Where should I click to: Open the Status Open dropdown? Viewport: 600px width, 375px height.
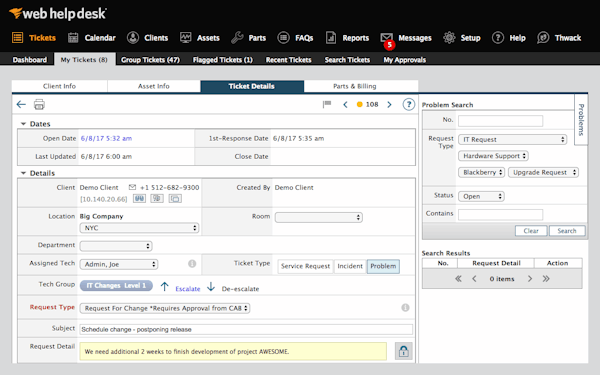click(x=481, y=196)
